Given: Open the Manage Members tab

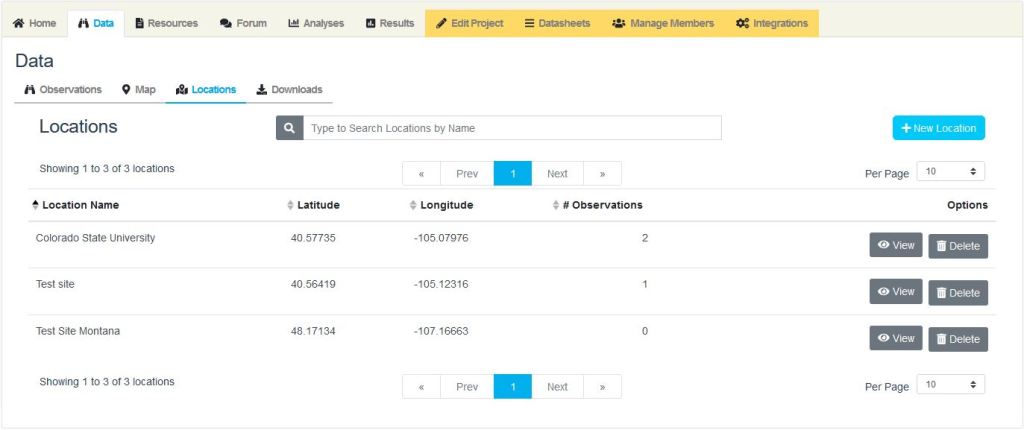Looking at the screenshot, I should point(663,23).
